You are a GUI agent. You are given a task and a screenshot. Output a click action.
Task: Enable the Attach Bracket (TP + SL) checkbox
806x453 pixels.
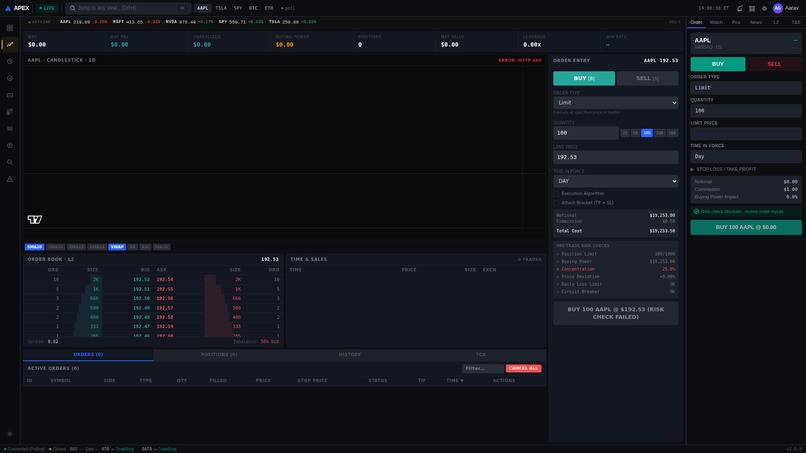tap(556, 203)
